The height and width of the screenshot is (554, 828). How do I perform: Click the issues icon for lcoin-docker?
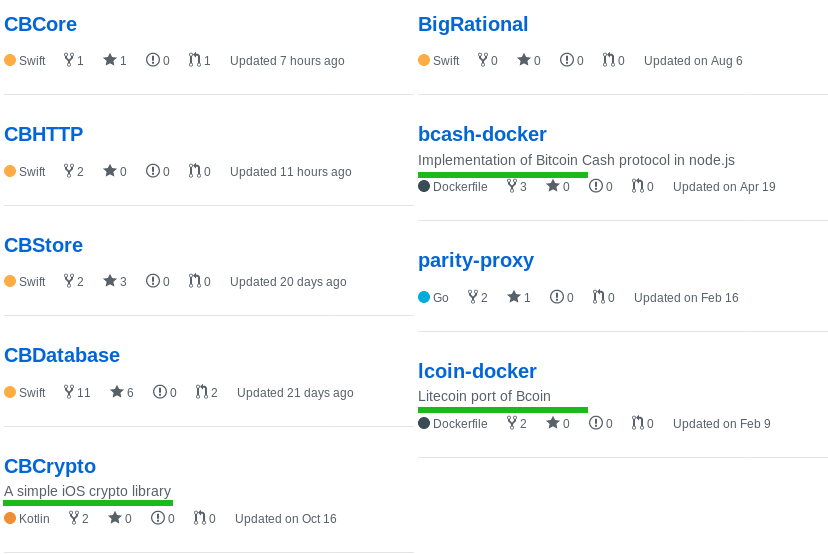pyautogui.click(x=595, y=423)
